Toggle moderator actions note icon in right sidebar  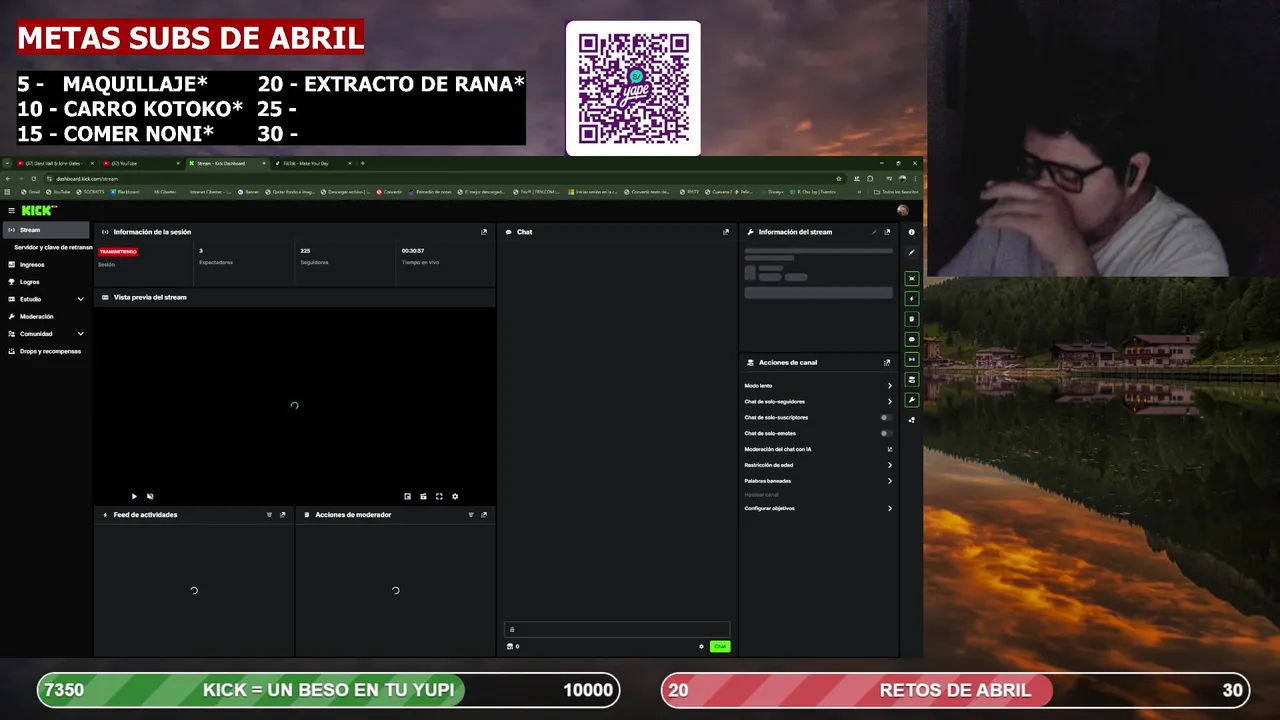[911, 319]
